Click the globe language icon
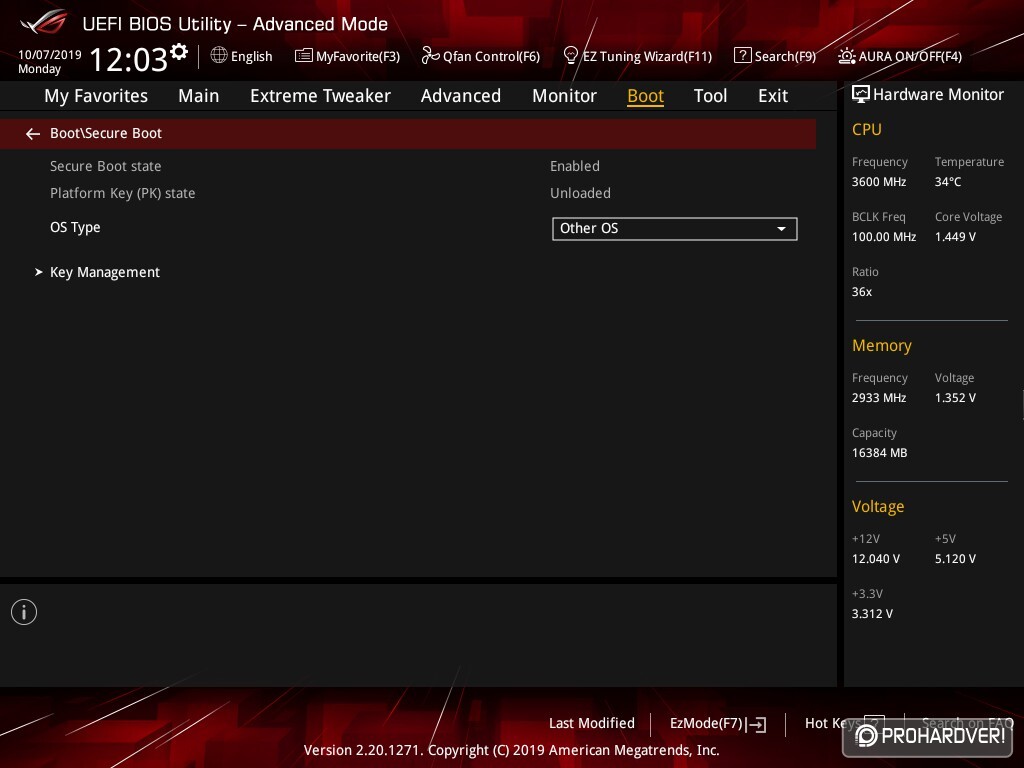 click(219, 56)
